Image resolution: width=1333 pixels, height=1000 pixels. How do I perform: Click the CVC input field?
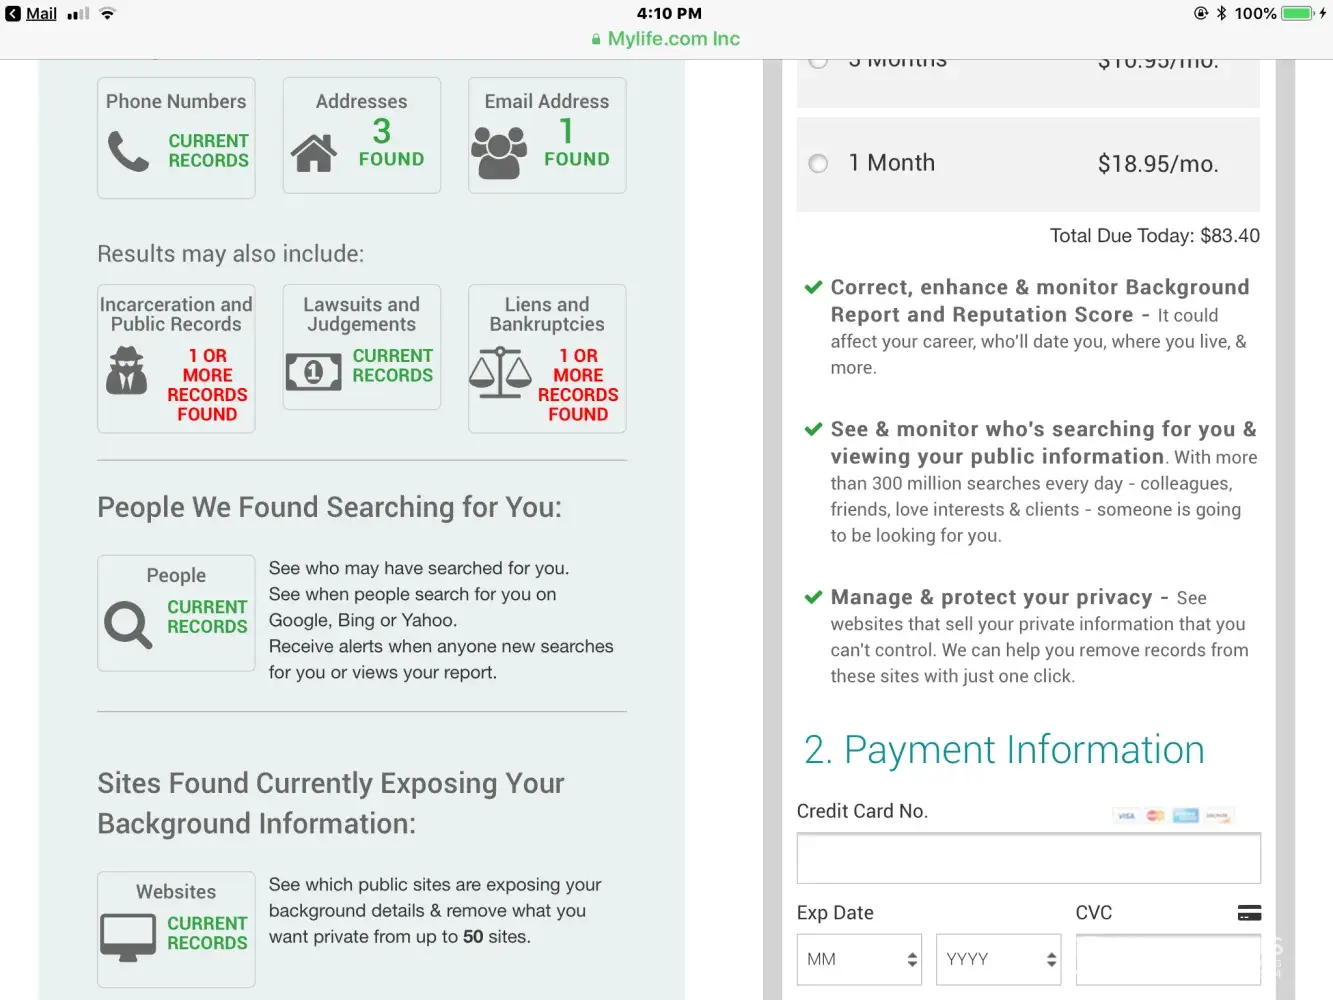tap(1167, 959)
